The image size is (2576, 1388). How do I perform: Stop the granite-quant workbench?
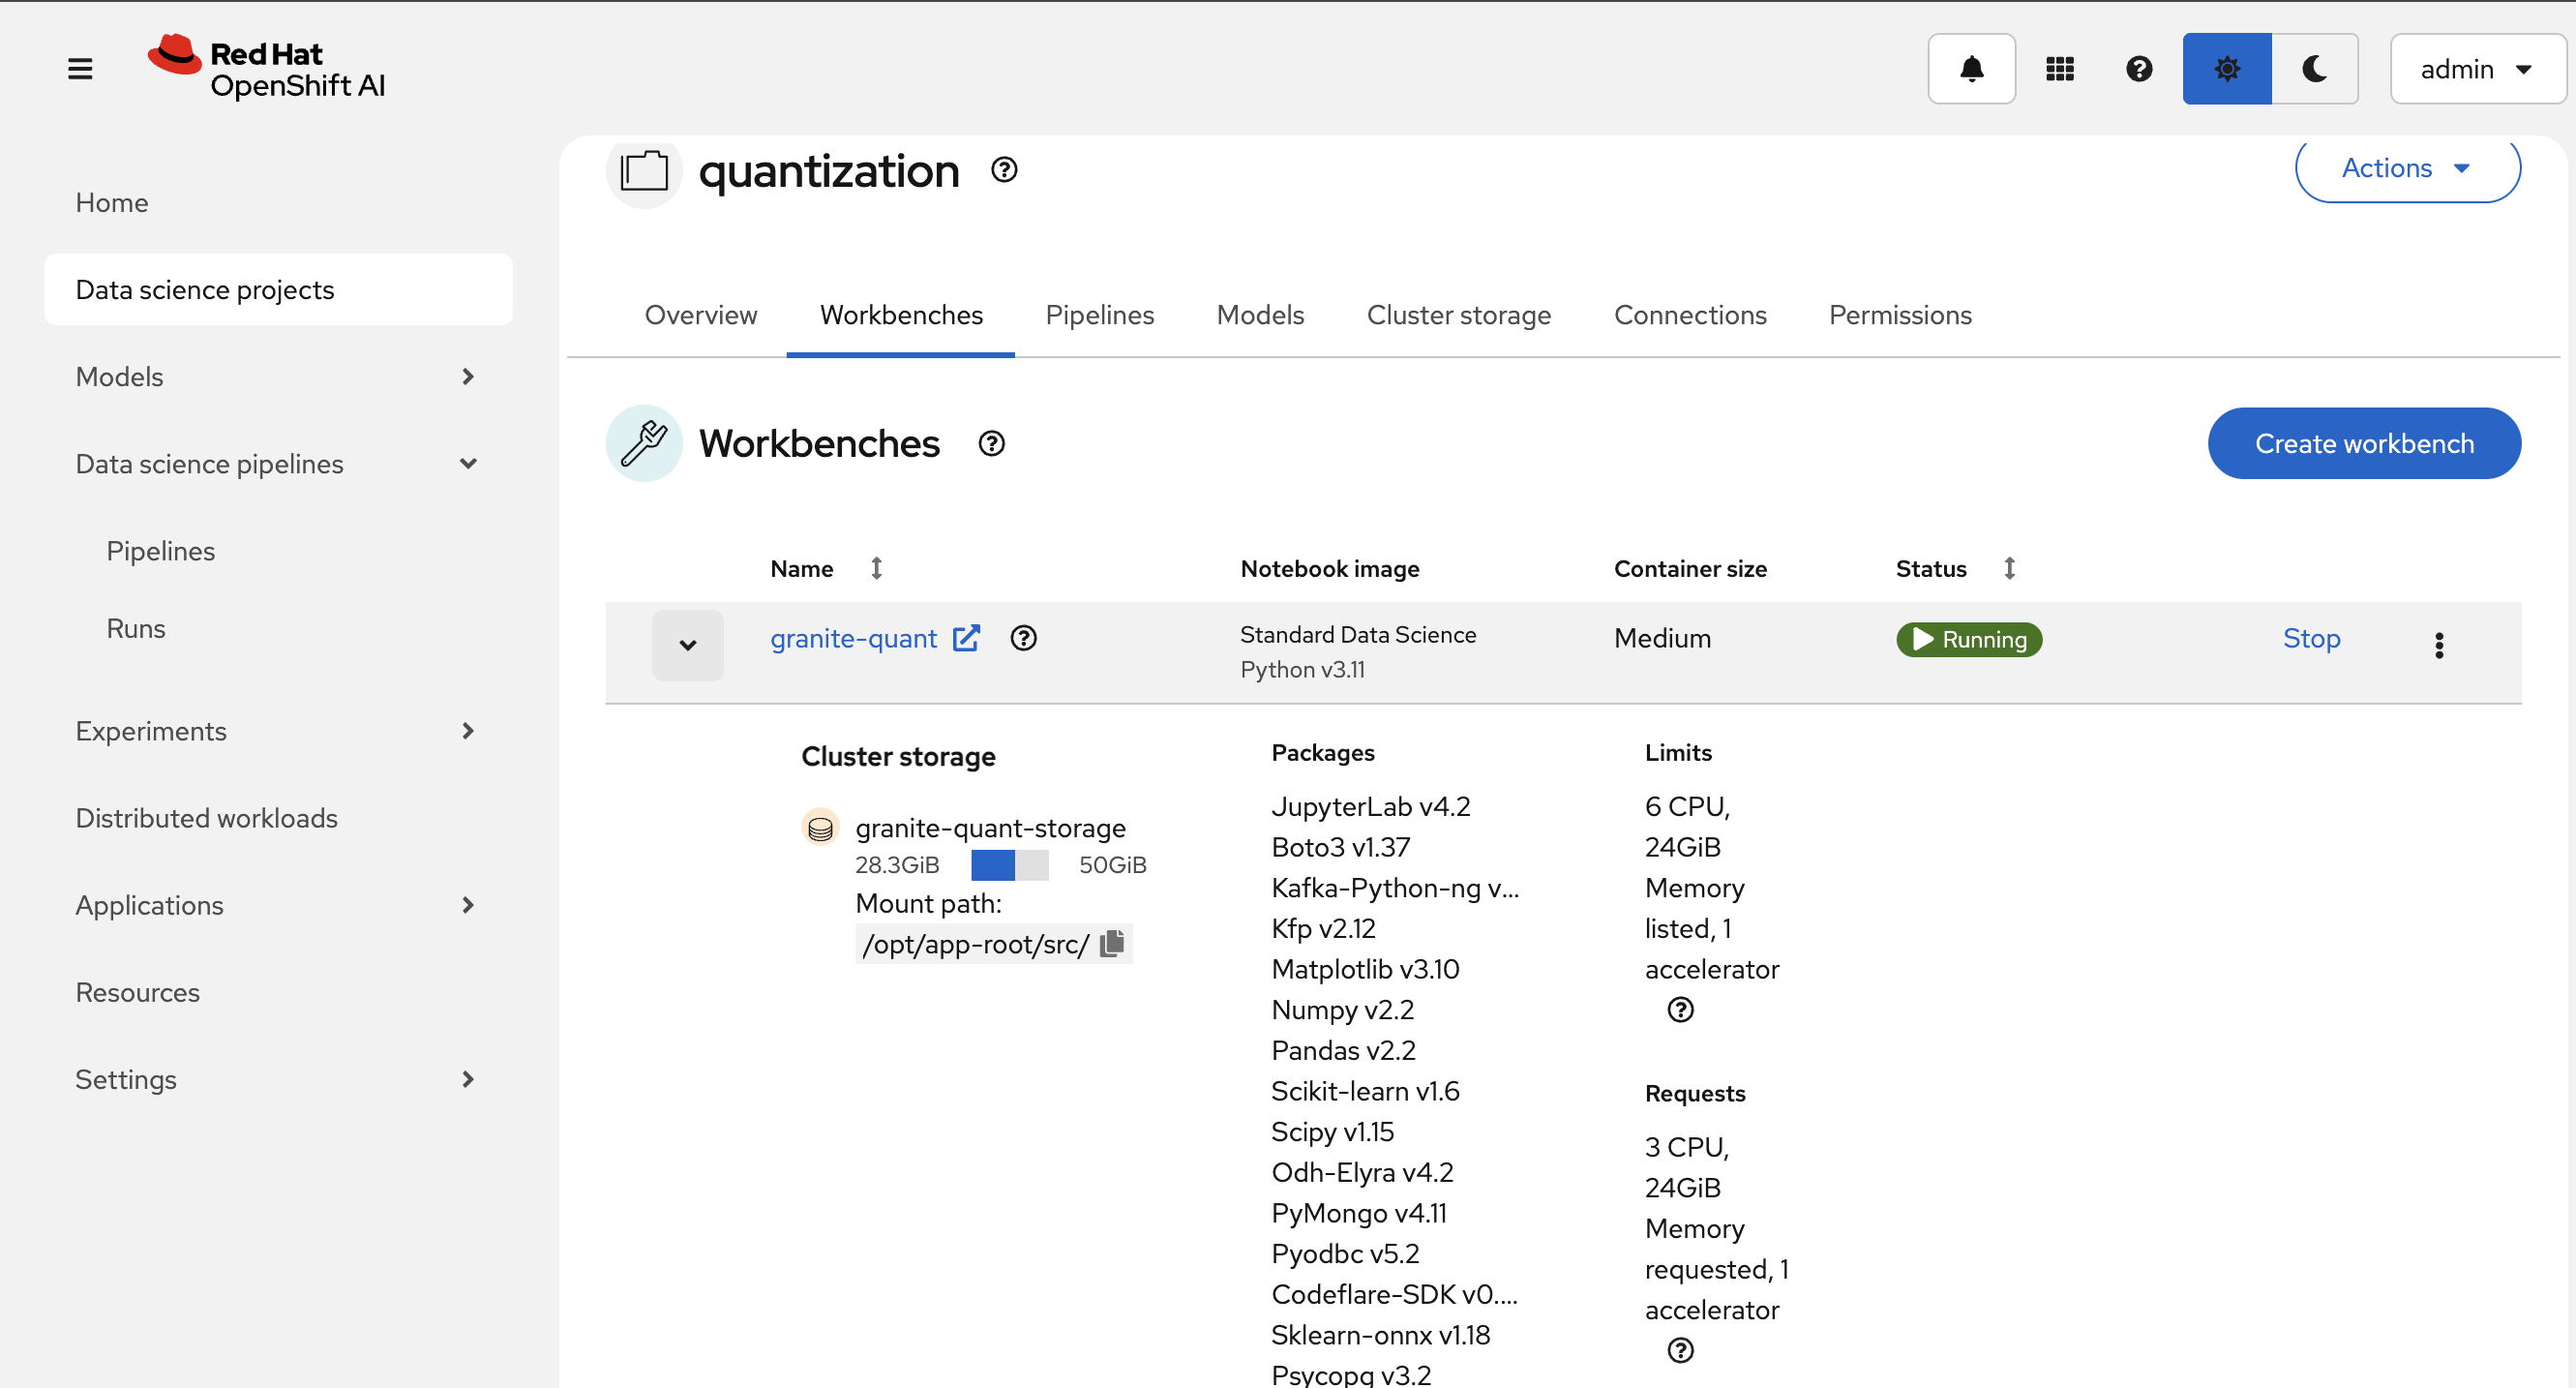click(2310, 638)
